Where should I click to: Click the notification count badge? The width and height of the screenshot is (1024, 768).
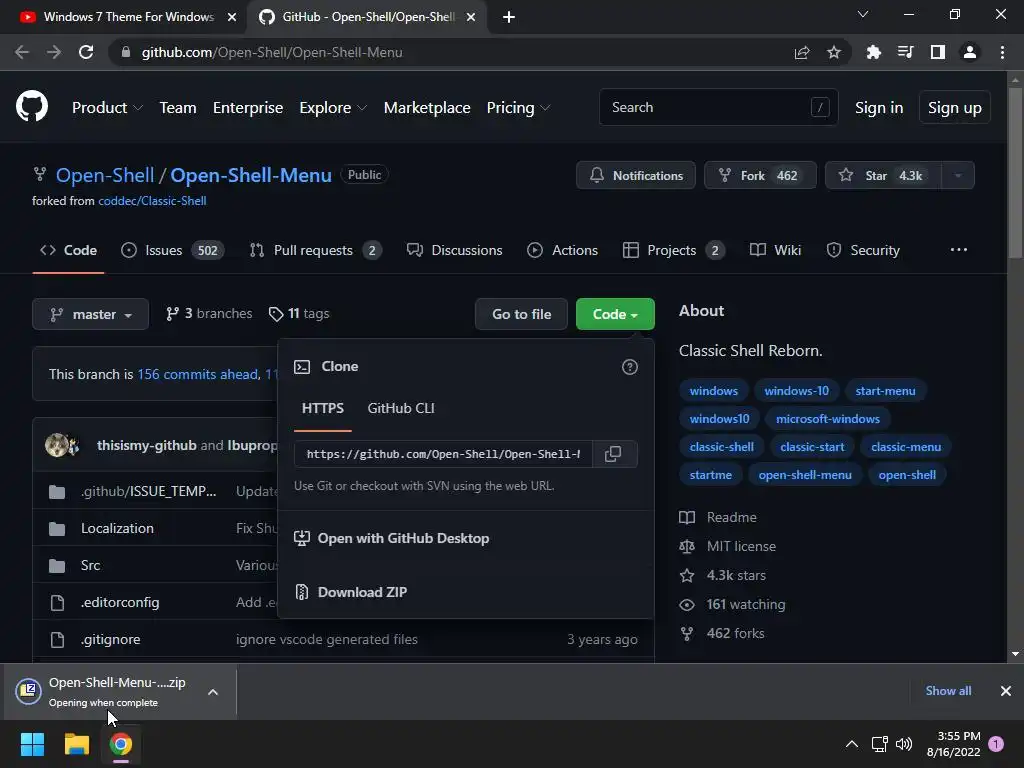pyautogui.click(x=996, y=744)
